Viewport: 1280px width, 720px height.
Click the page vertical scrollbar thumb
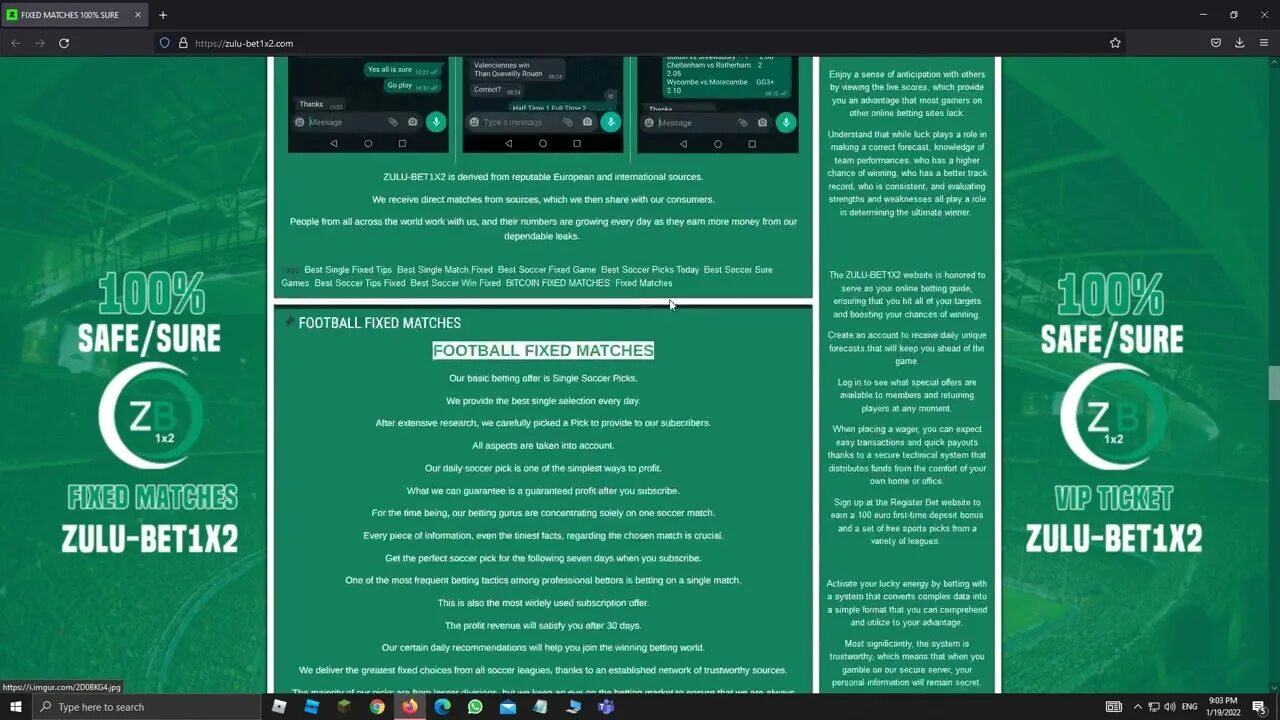(1273, 382)
